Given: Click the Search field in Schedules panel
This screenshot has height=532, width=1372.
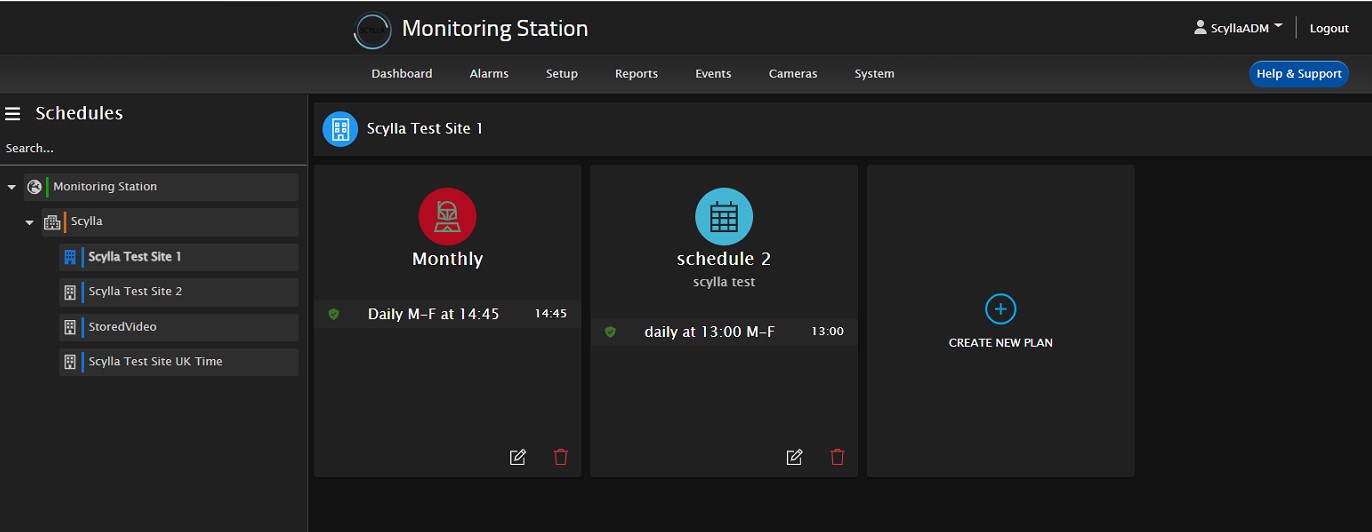Looking at the screenshot, I should [x=150, y=148].
